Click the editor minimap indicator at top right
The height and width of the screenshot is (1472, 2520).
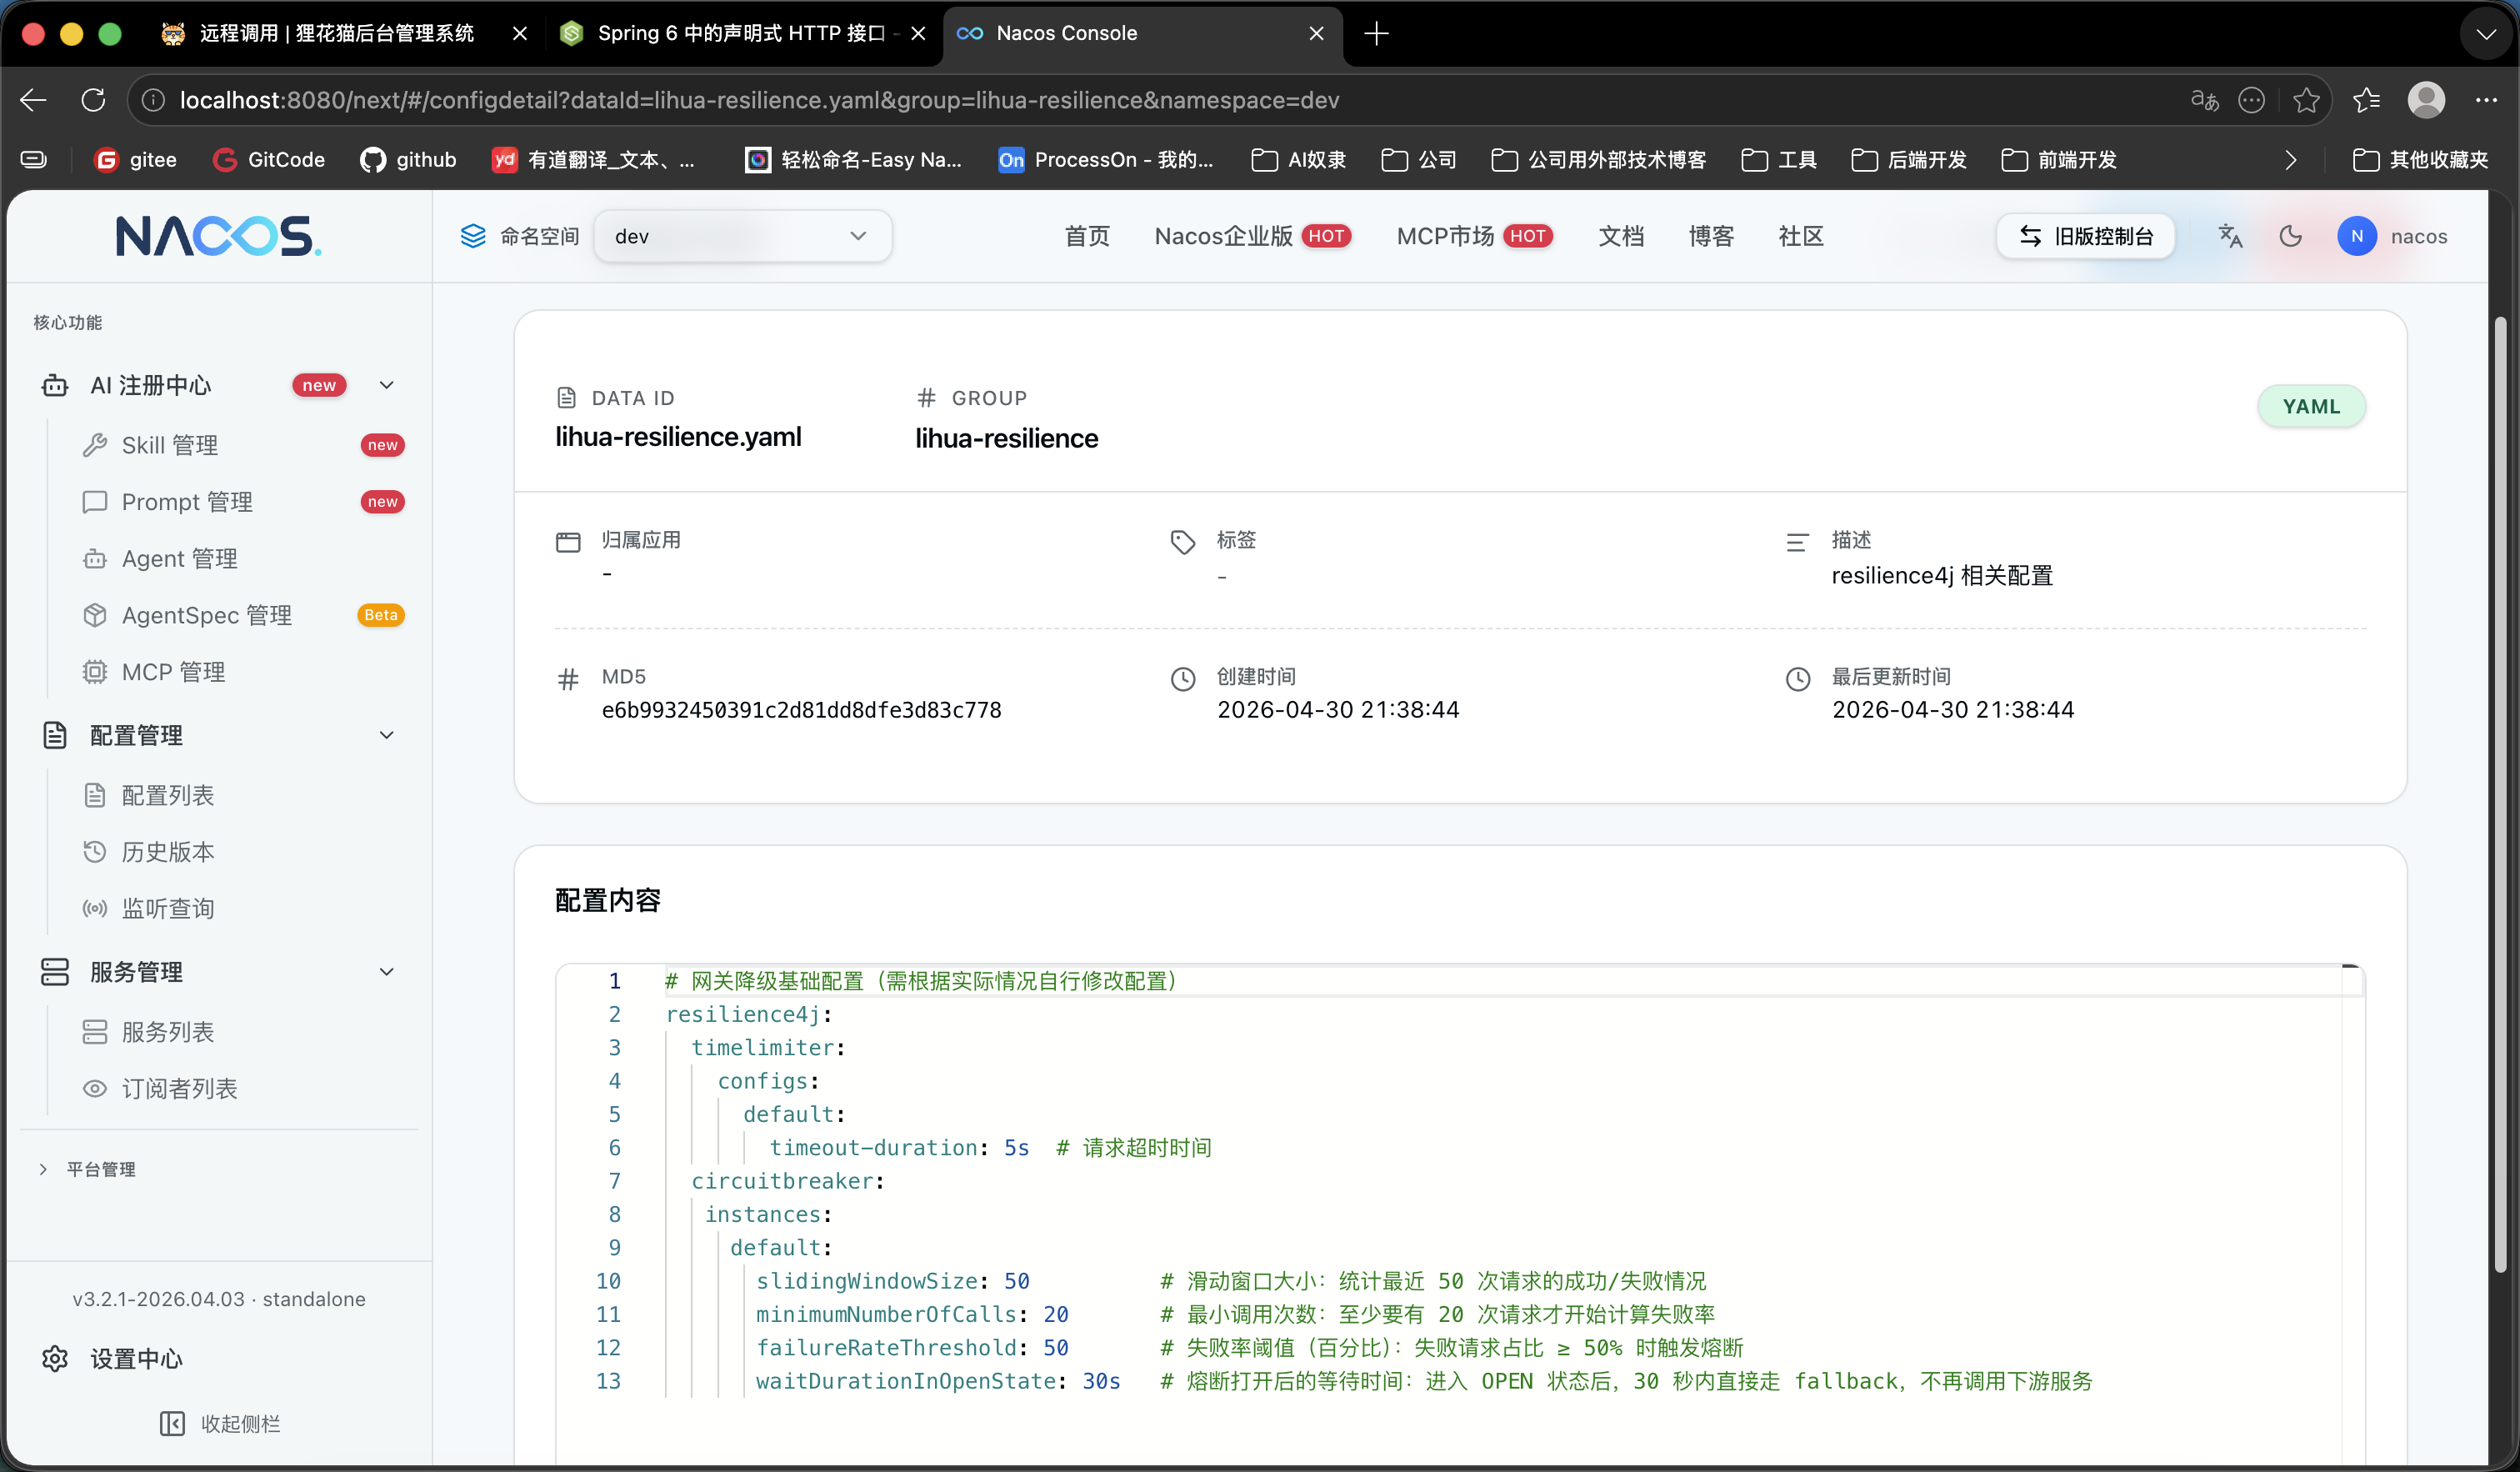(2351, 968)
